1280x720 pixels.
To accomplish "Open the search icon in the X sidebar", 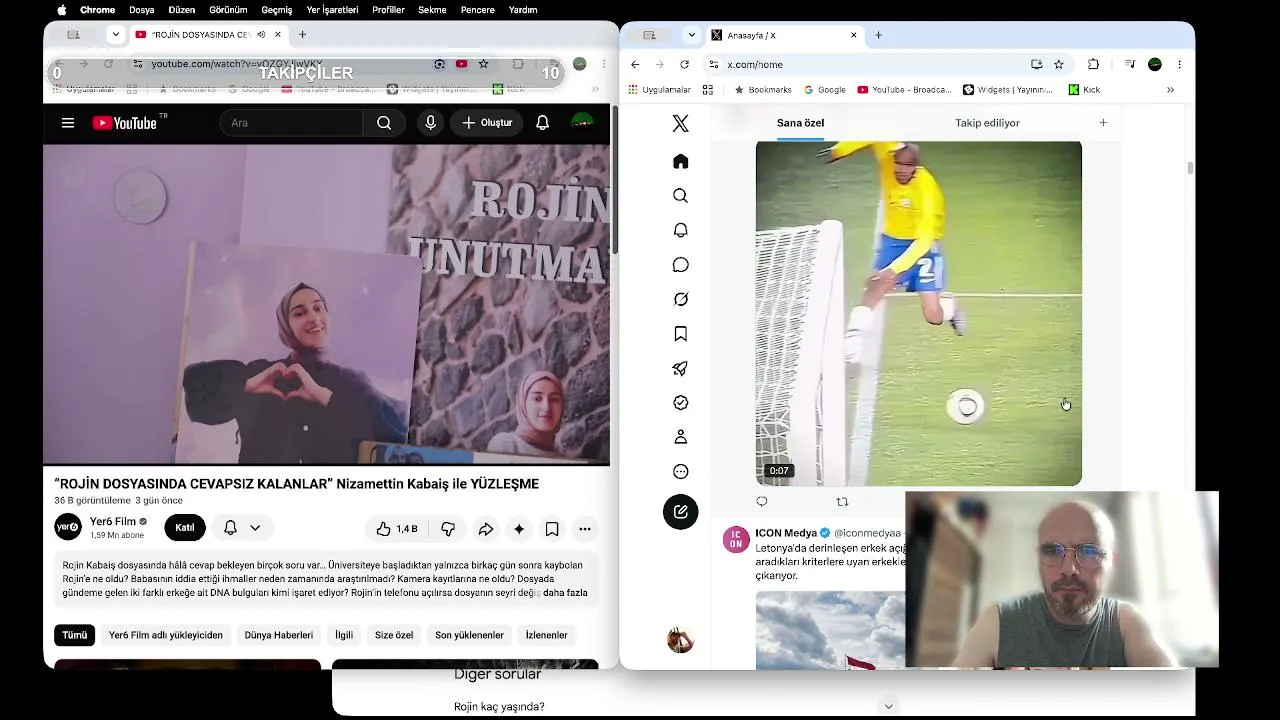I will tap(680, 196).
